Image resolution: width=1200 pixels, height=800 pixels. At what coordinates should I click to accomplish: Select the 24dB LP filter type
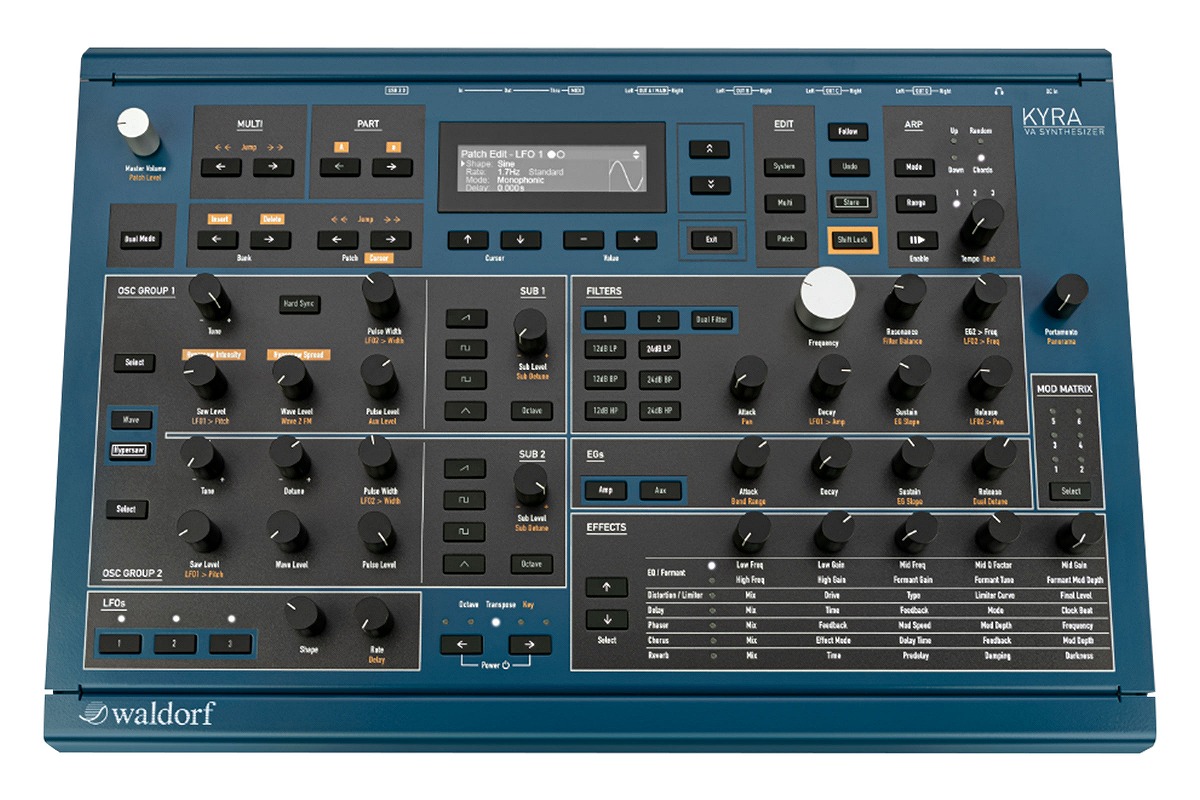point(658,350)
